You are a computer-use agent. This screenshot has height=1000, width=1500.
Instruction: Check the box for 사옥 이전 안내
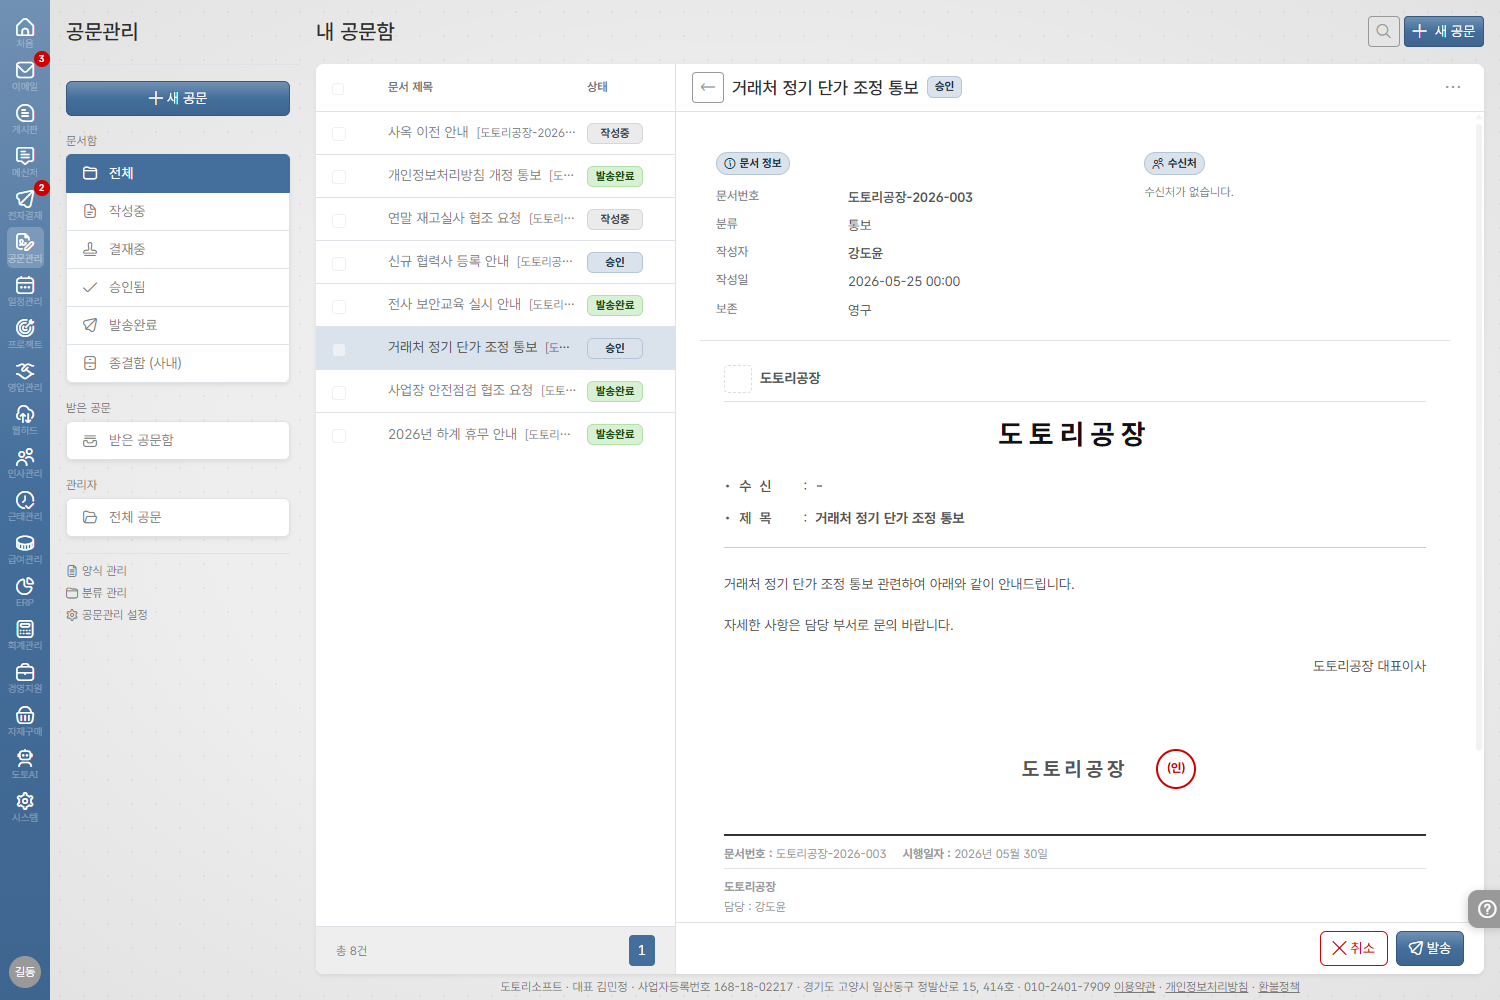coord(339,133)
